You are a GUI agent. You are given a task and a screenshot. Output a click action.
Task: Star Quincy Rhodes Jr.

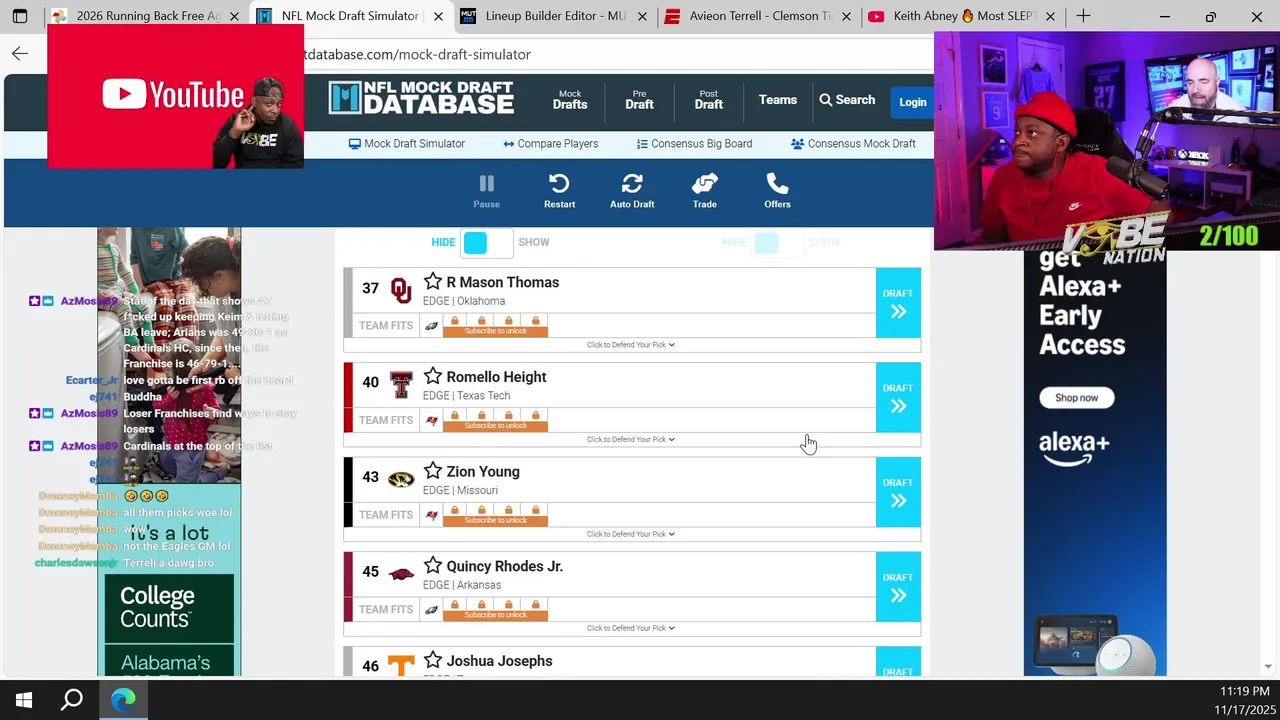[x=432, y=565]
